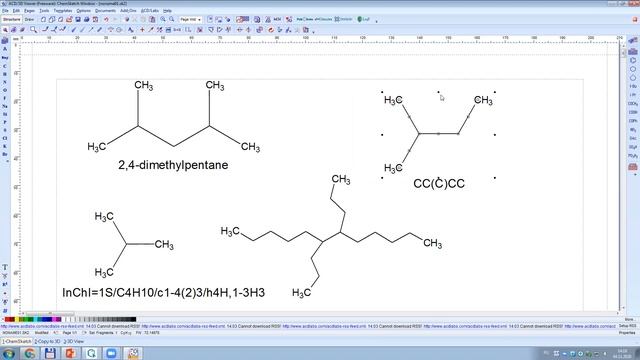Viewport: 640px width, 360px height.
Task: Select Na atom in left toolbar
Action: point(5,106)
